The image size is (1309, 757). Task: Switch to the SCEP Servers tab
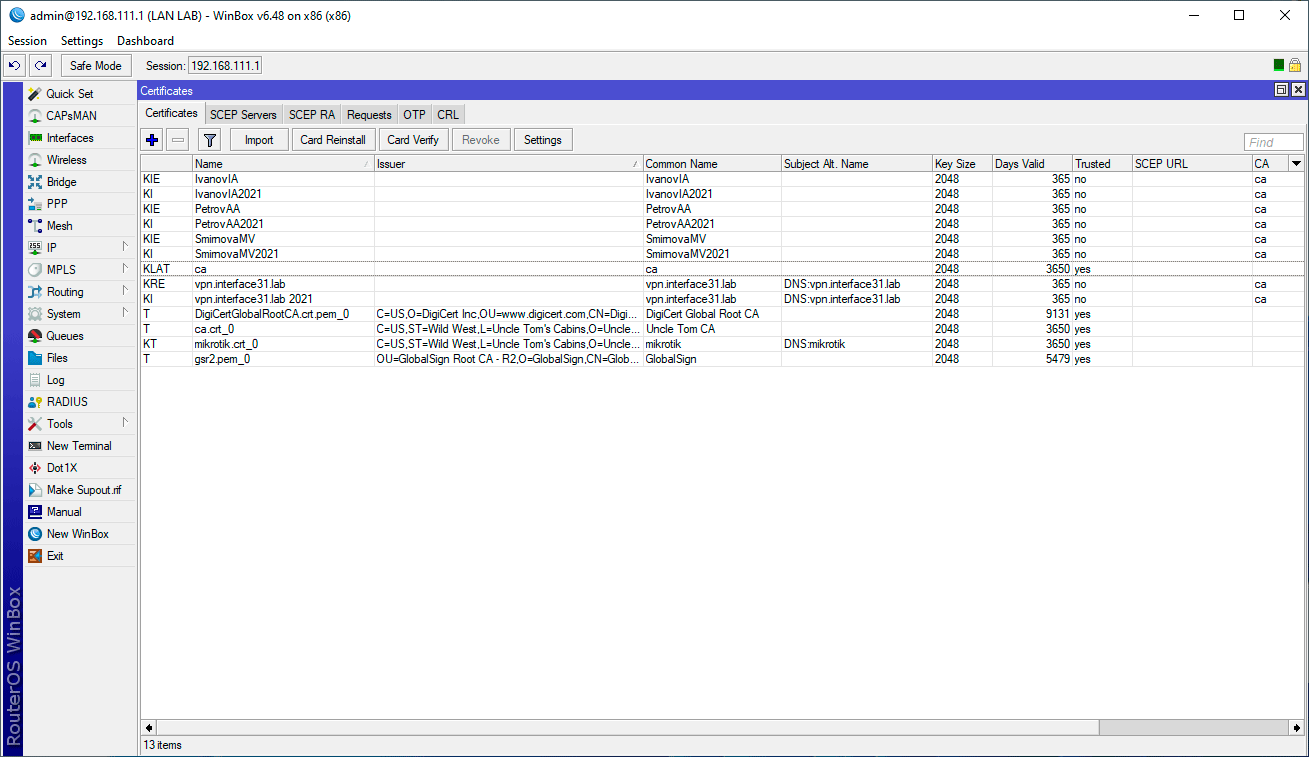pos(243,115)
